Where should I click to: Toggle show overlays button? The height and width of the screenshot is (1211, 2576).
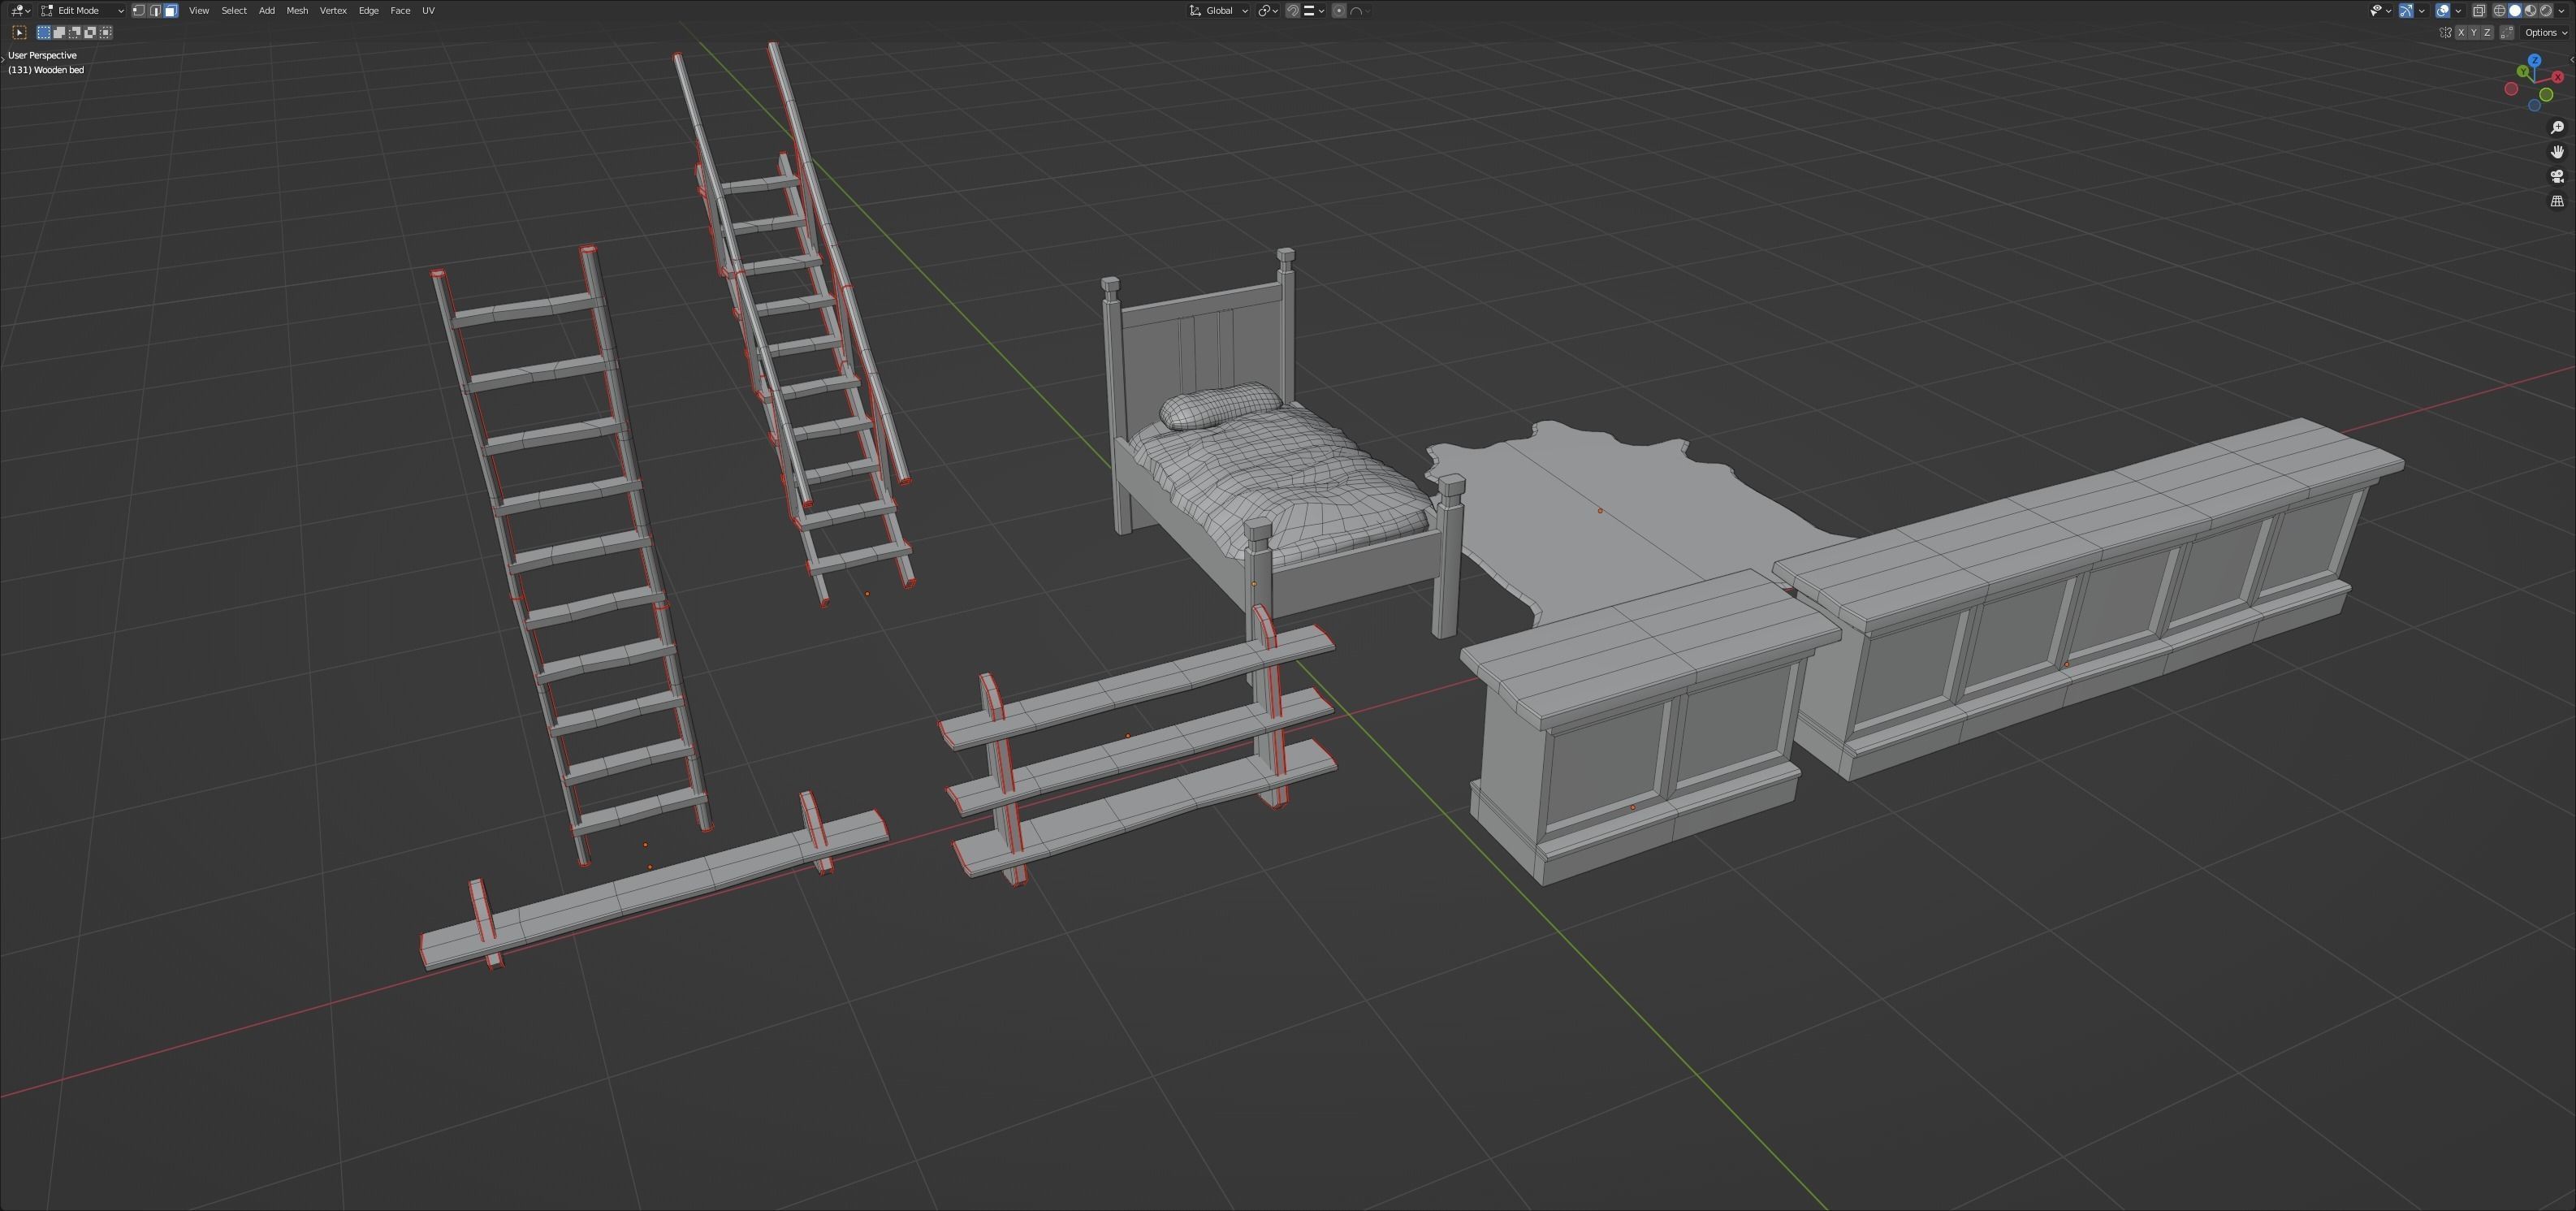point(2443,11)
